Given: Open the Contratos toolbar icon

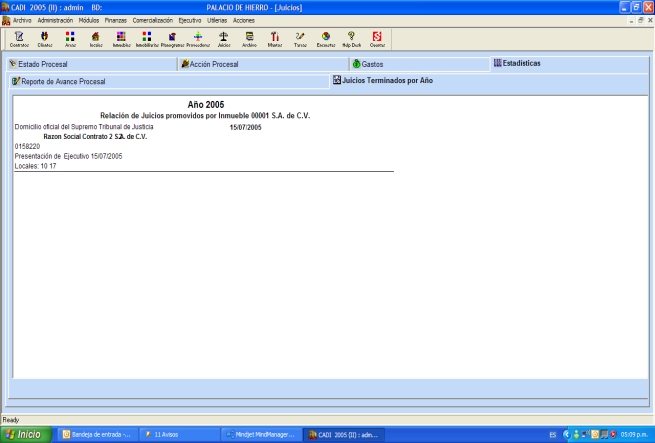Looking at the screenshot, I should coord(18,39).
